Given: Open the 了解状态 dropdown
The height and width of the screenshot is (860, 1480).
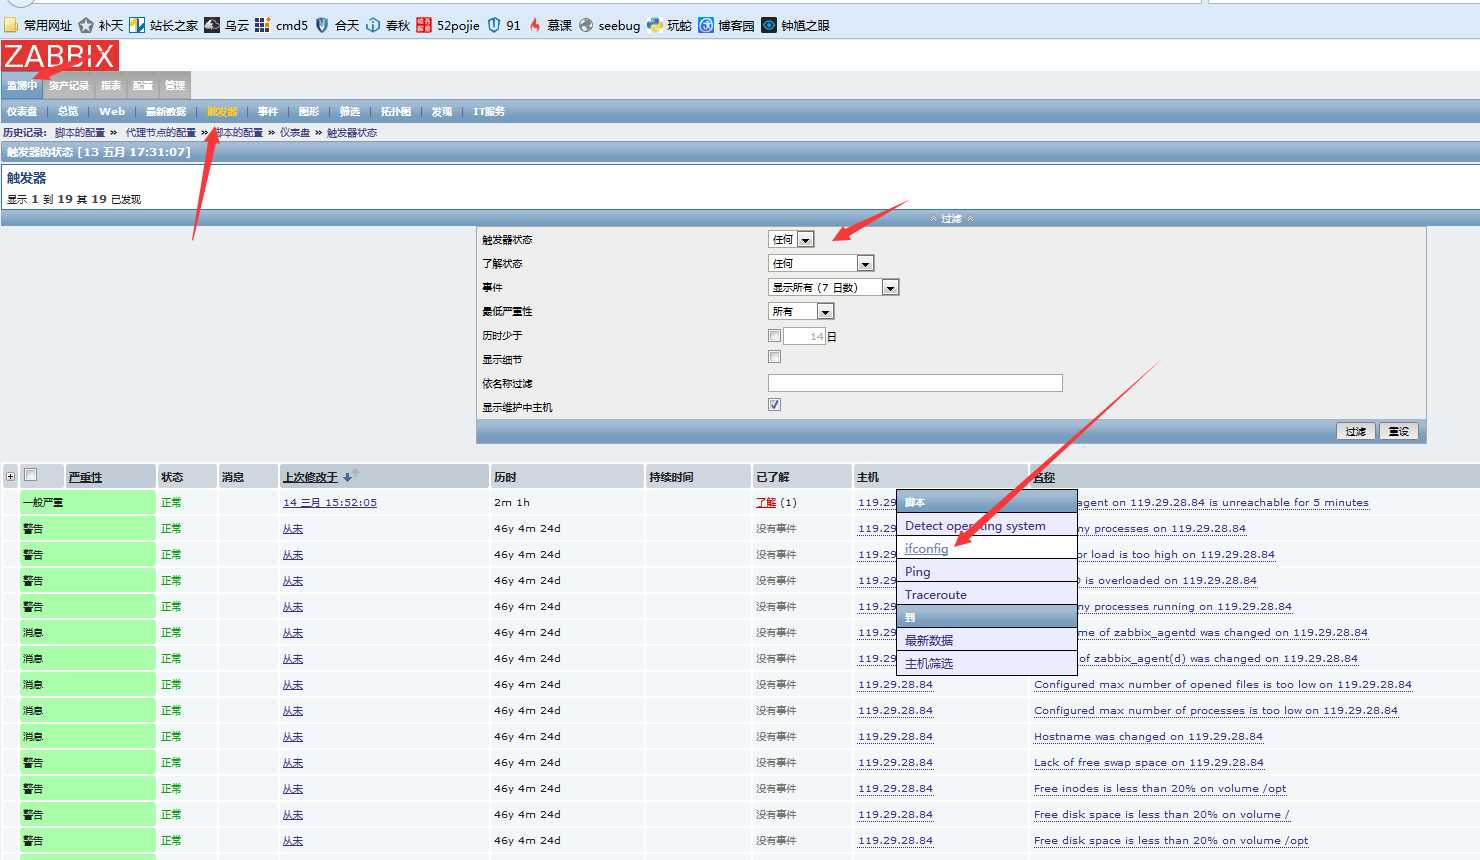Looking at the screenshot, I should pos(821,263).
